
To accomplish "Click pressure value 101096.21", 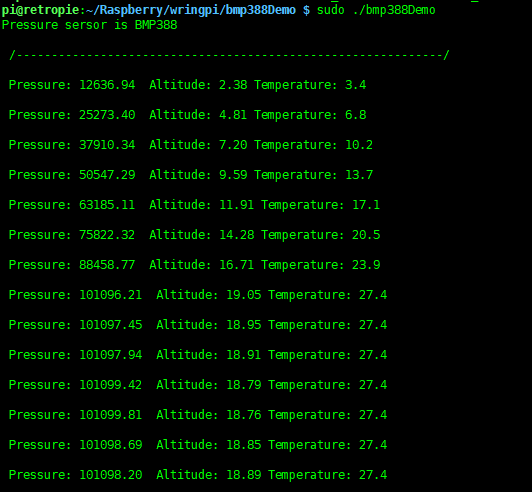I will [111, 295].
